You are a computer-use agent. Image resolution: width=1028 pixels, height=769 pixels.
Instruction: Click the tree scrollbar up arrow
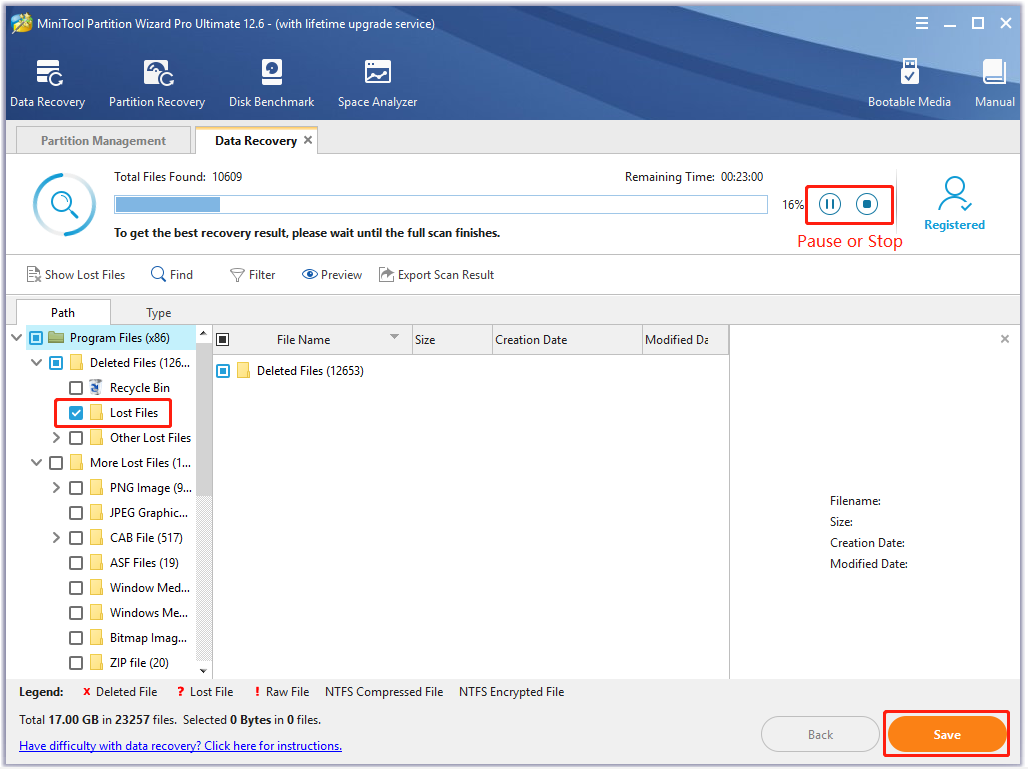pyautogui.click(x=203, y=333)
